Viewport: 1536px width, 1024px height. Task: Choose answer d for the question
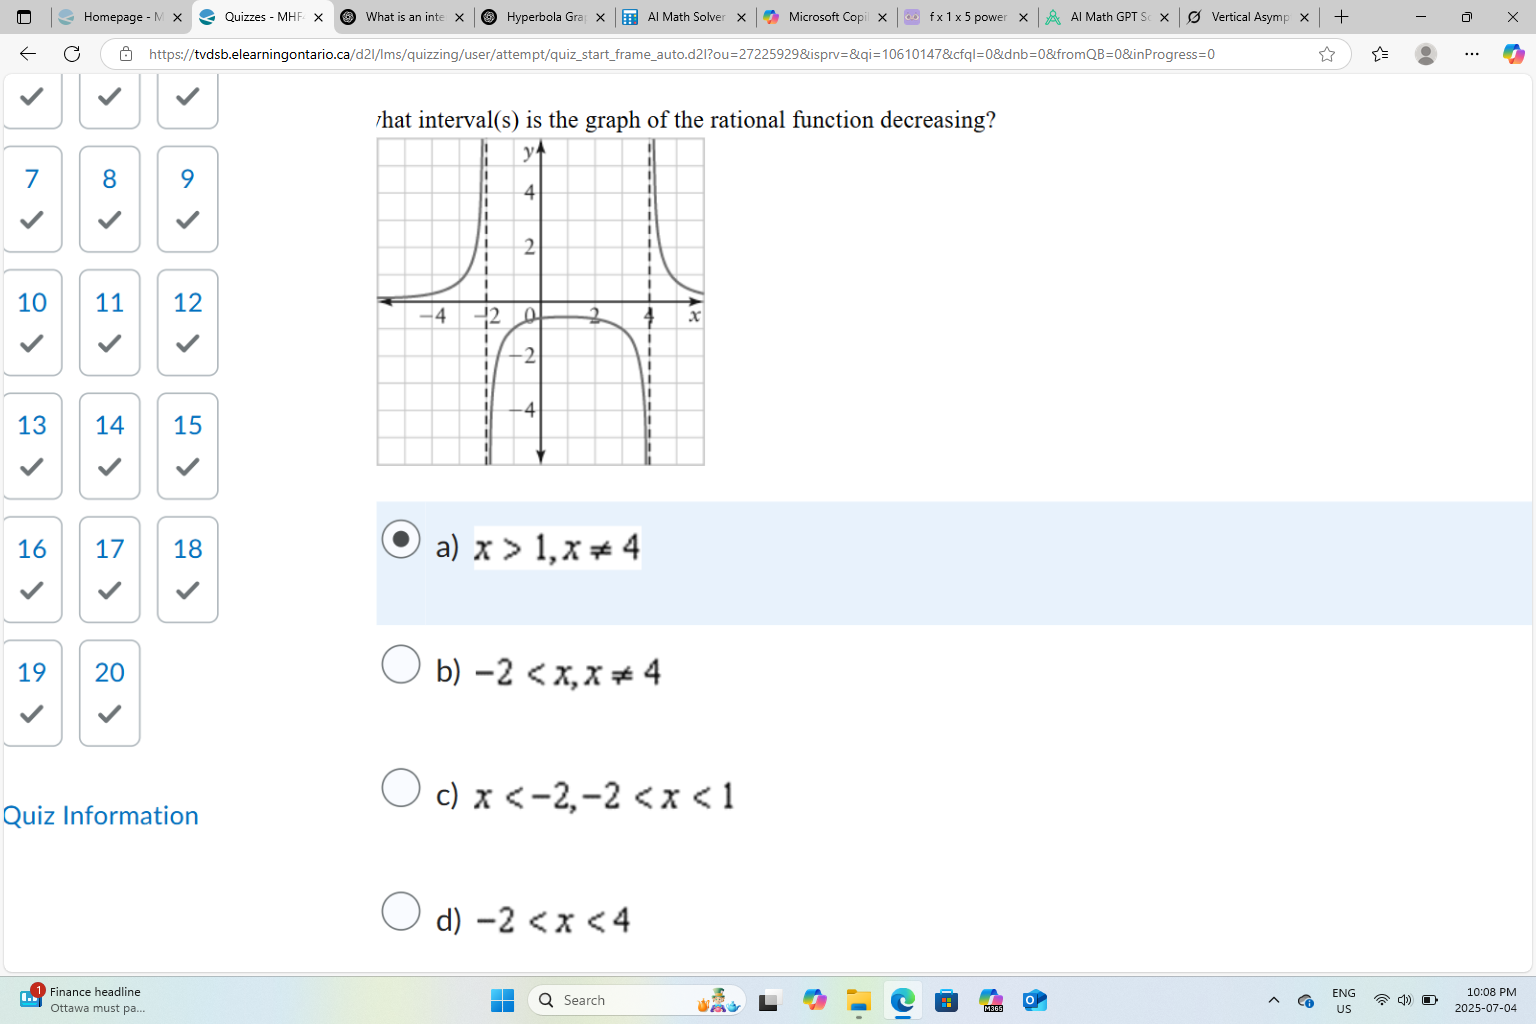coord(400,911)
